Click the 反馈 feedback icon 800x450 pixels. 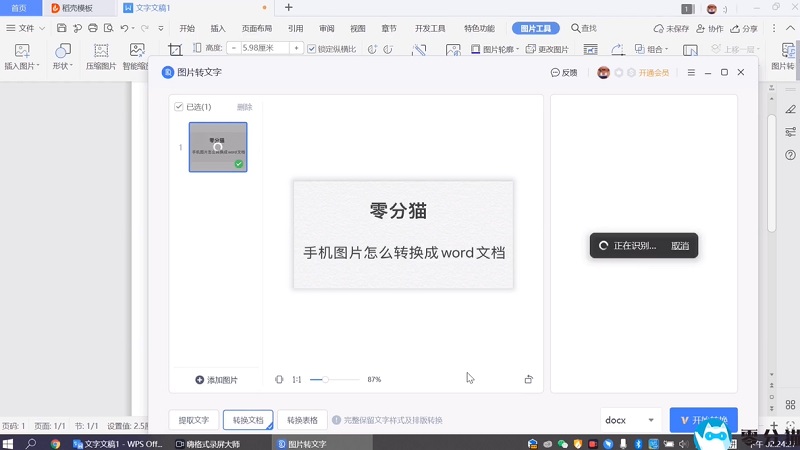point(555,73)
